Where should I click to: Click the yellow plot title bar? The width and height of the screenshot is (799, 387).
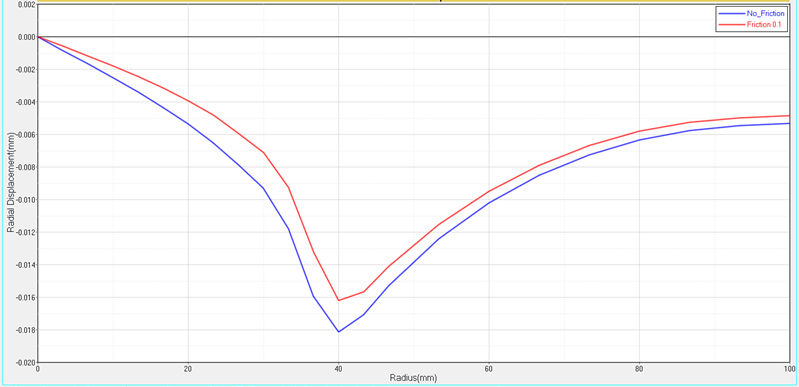[413, 1]
